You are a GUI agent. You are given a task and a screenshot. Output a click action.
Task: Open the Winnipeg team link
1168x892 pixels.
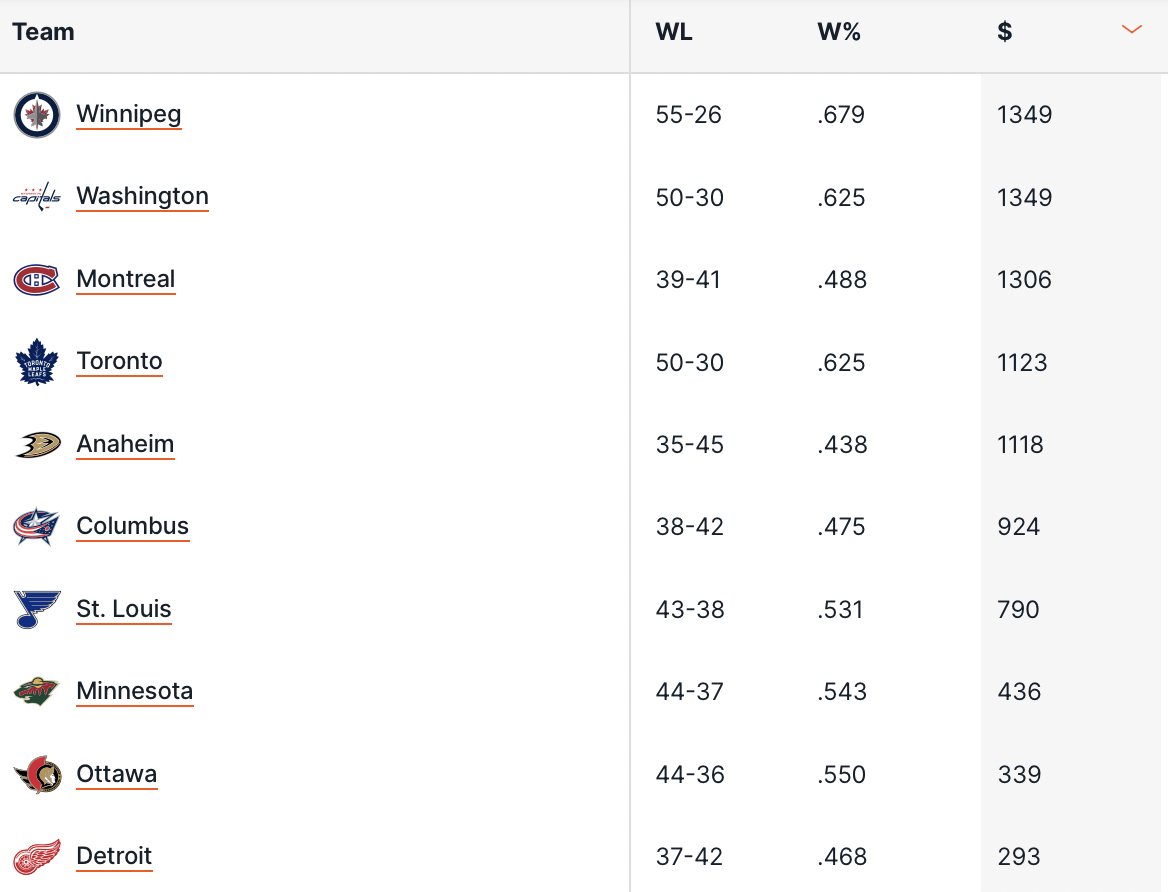click(x=129, y=114)
